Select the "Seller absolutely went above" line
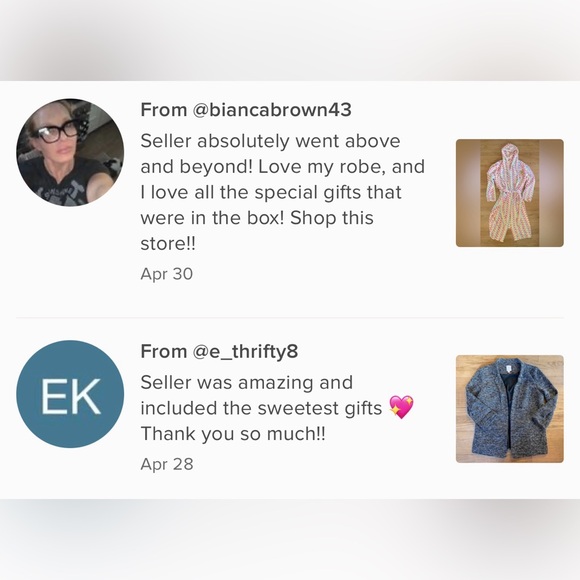580x580 pixels. click(270, 141)
